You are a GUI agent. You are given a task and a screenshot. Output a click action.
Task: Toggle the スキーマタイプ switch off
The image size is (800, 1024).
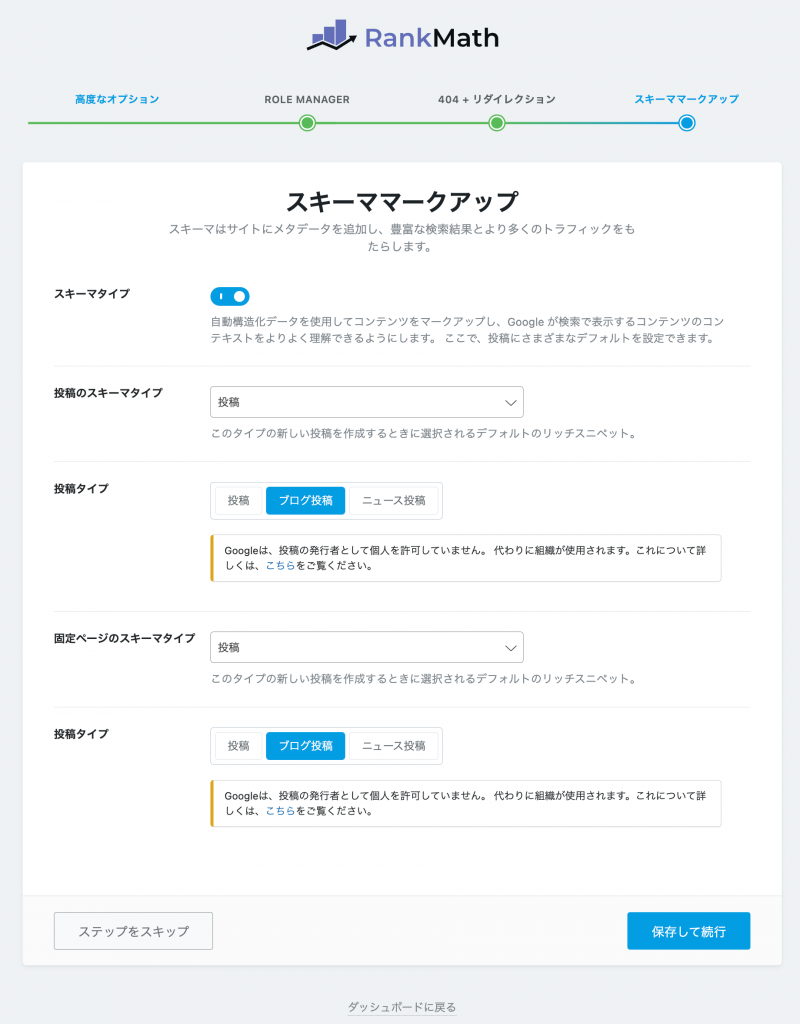click(x=230, y=296)
